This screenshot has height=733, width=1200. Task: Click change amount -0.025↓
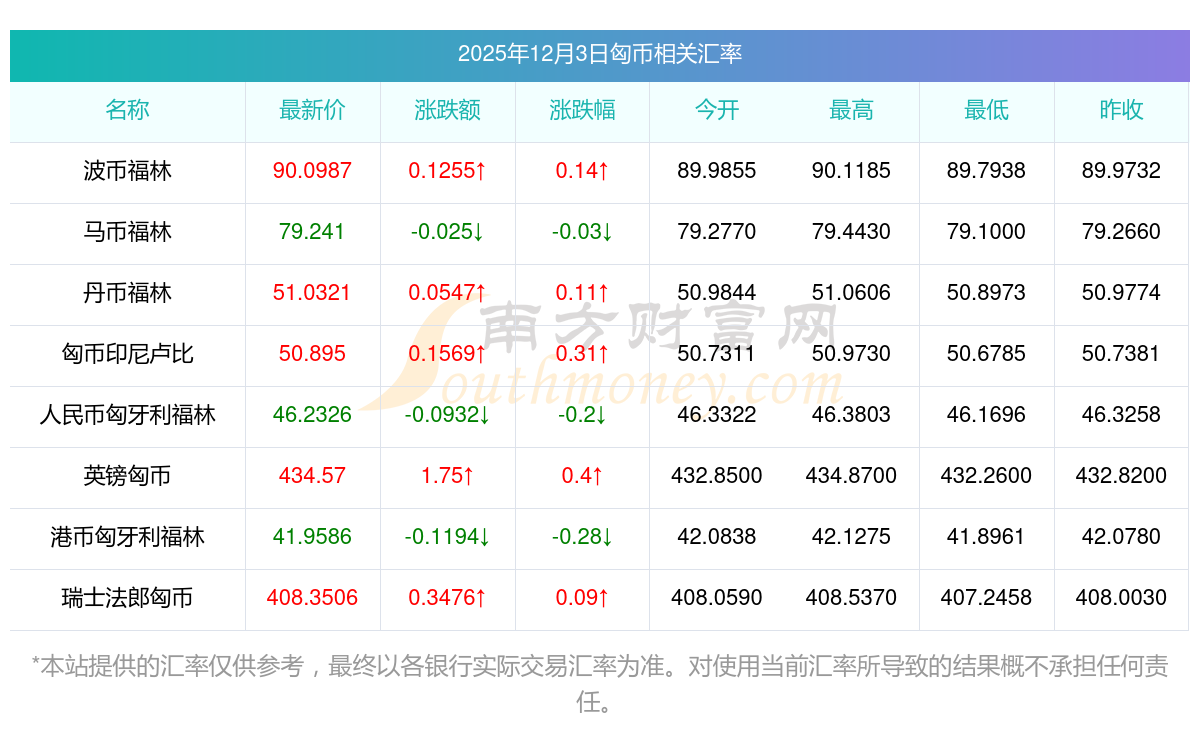448,232
